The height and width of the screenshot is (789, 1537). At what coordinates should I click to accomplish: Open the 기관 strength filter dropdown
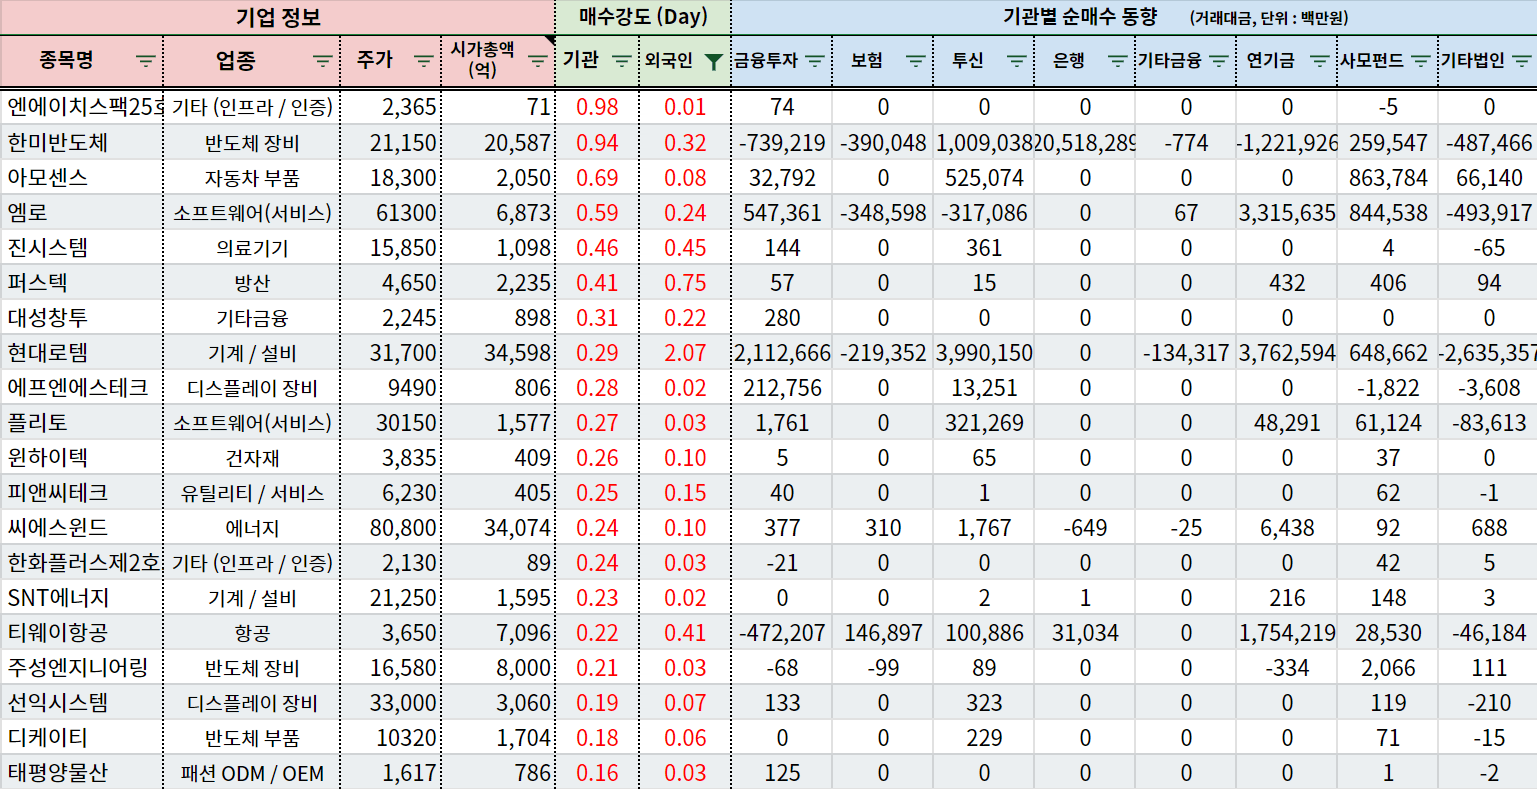621,61
